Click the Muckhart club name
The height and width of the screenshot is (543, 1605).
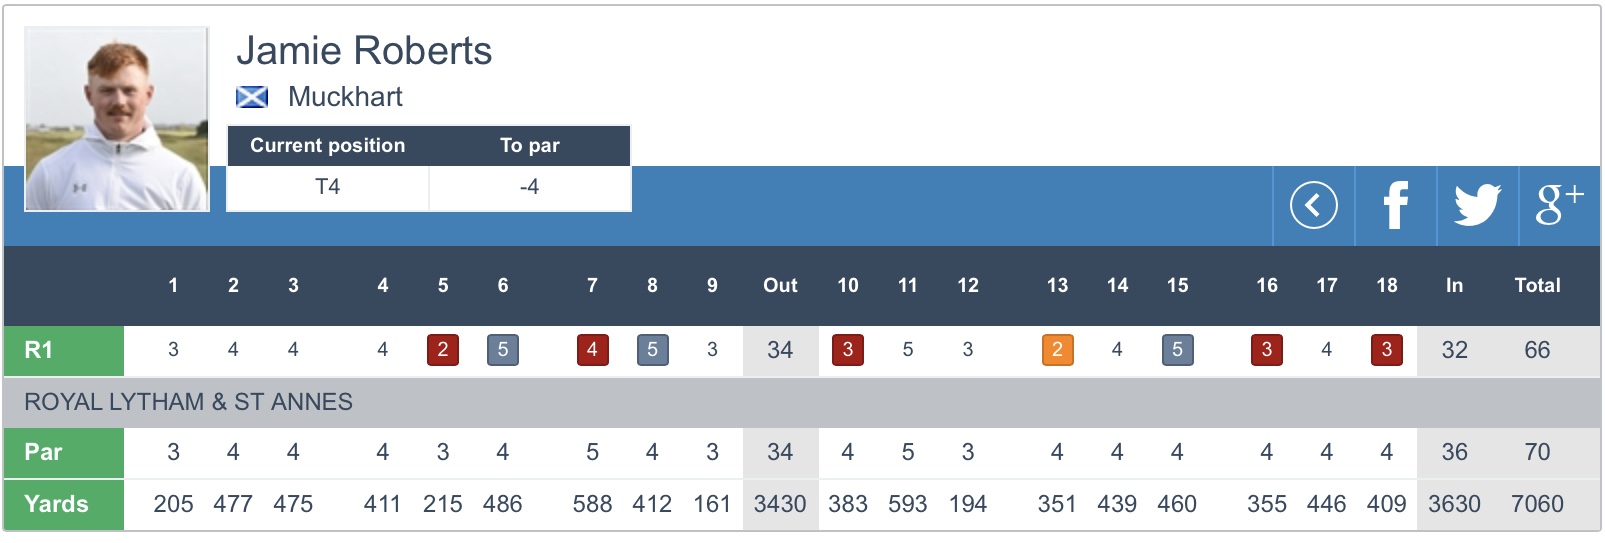point(345,97)
